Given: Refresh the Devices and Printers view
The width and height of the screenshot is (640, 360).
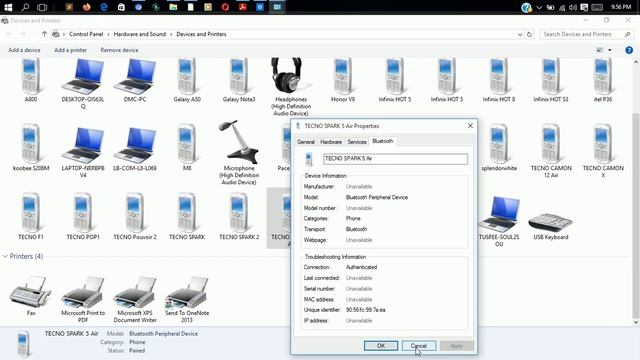Looking at the screenshot, I should pyautogui.click(x=529, y=34).
